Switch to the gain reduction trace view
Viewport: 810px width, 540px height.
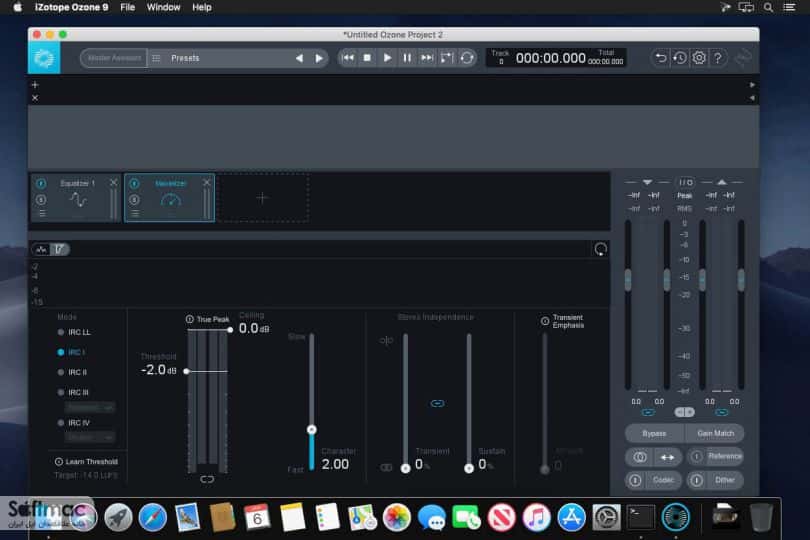pyautogui.click(x=59, y=250)
